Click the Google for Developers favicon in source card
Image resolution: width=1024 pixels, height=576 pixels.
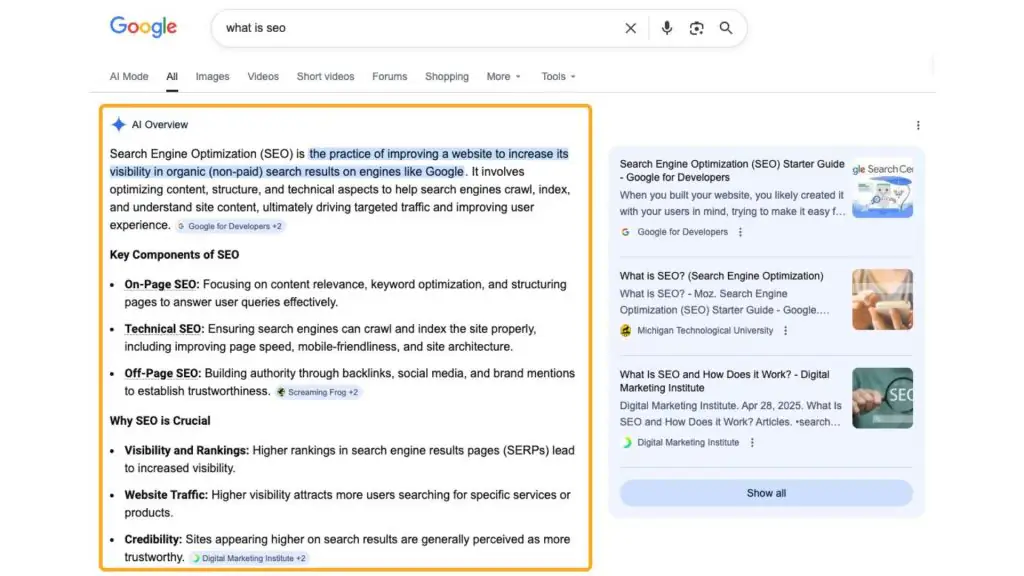(626, 232)
